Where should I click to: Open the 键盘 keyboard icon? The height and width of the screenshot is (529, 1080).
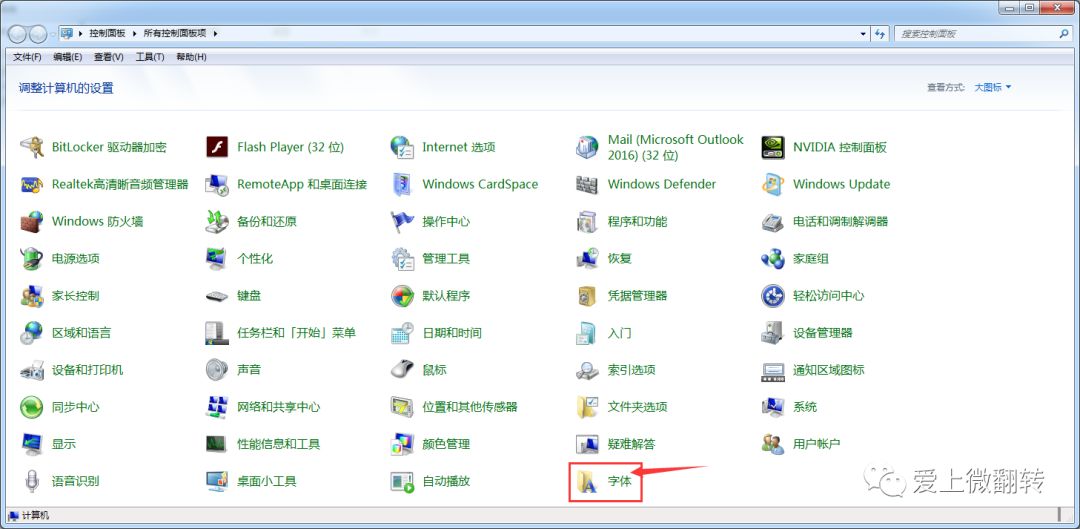(x=217, y=295)
